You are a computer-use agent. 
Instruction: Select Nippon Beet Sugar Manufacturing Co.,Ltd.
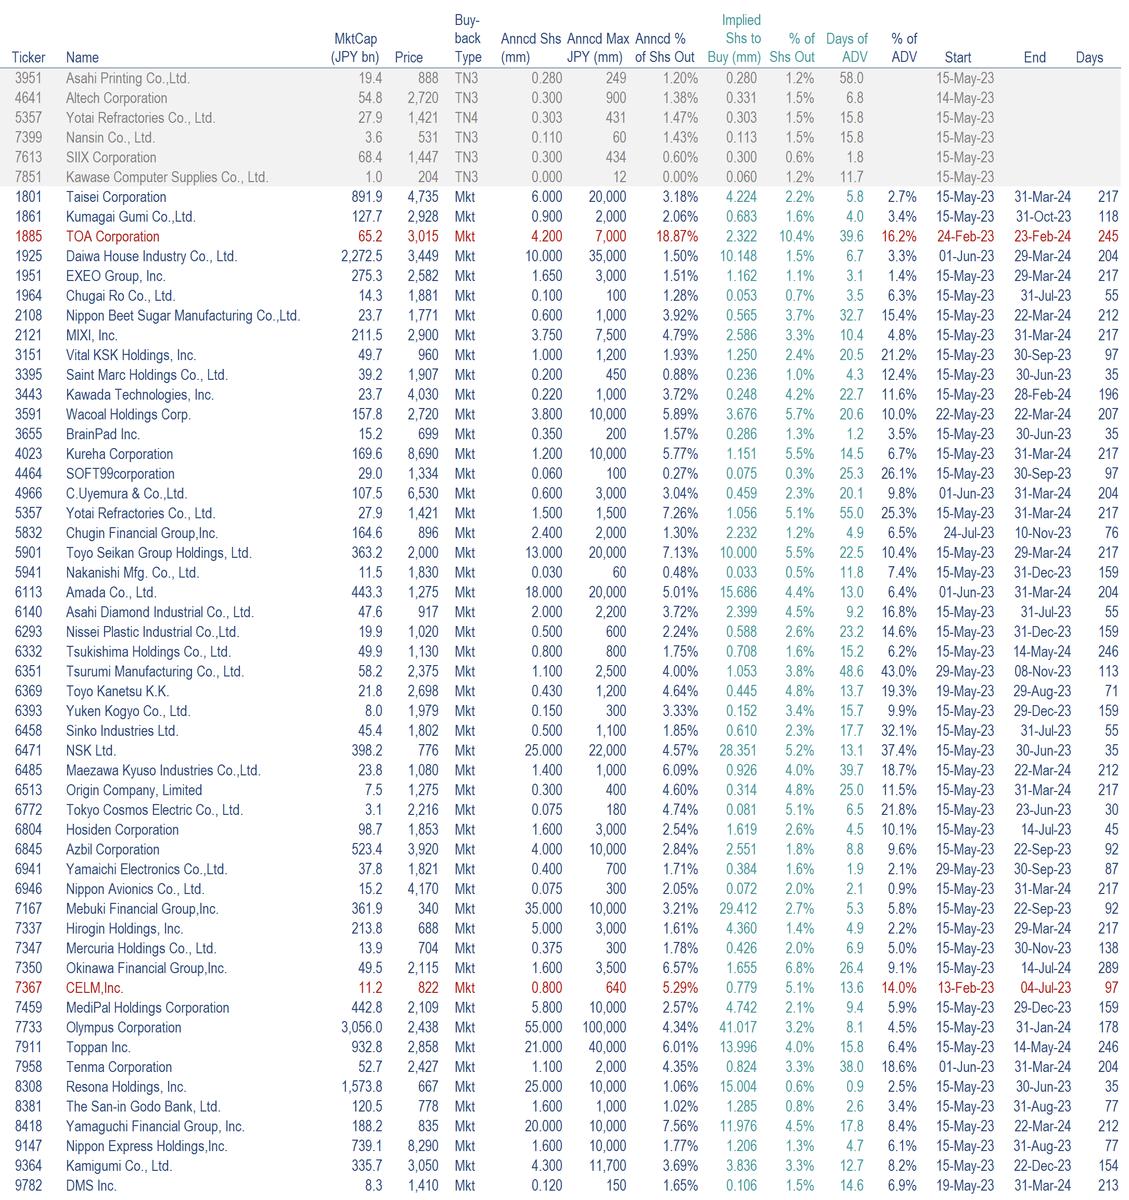[183, 316]
